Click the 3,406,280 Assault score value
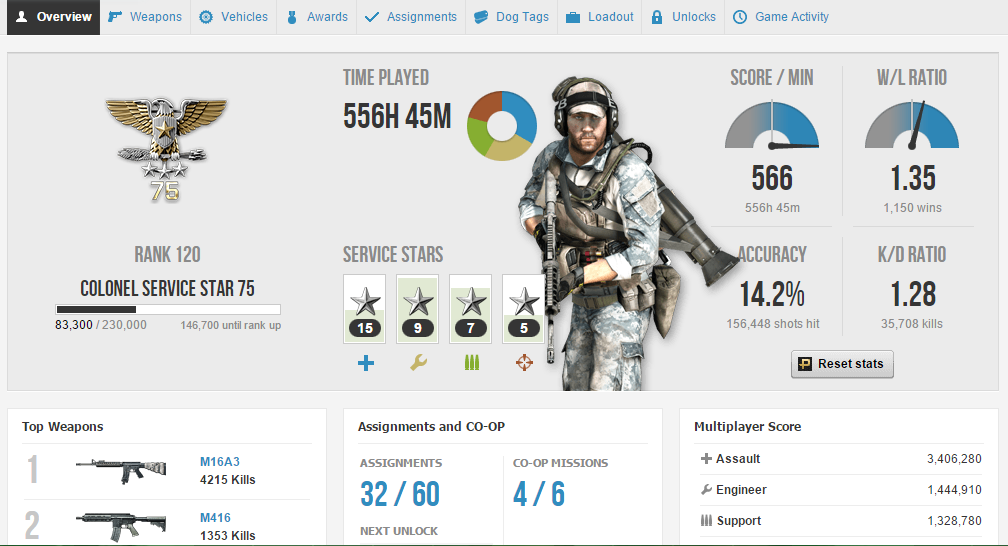1008x546 pixels. coord(954,459)
